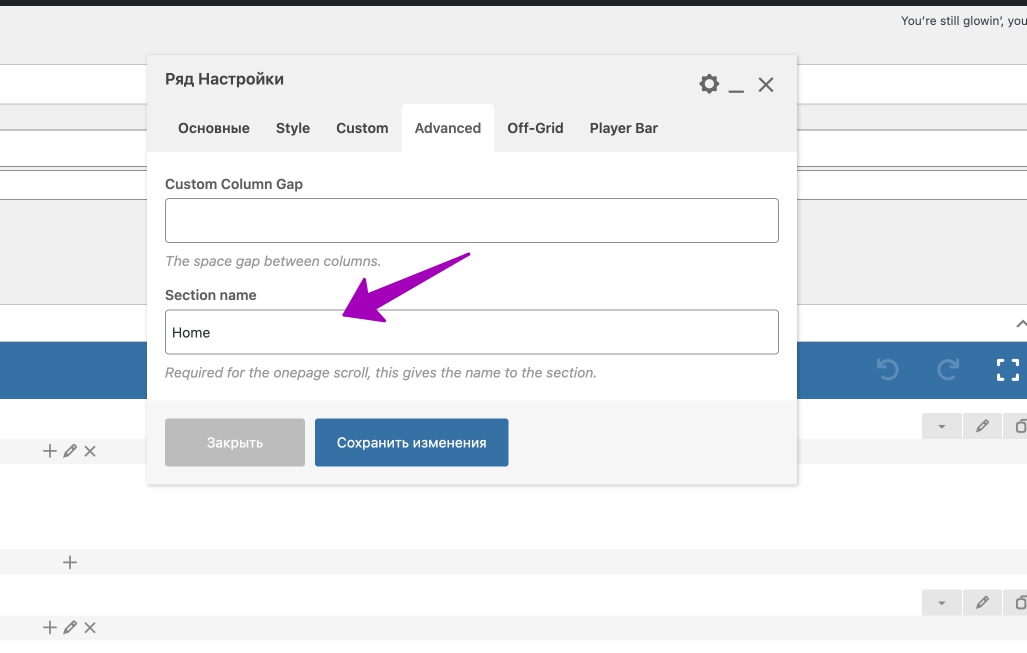Click the plus icon in the upper column controls
The image size is (1027, 653).
50,451
